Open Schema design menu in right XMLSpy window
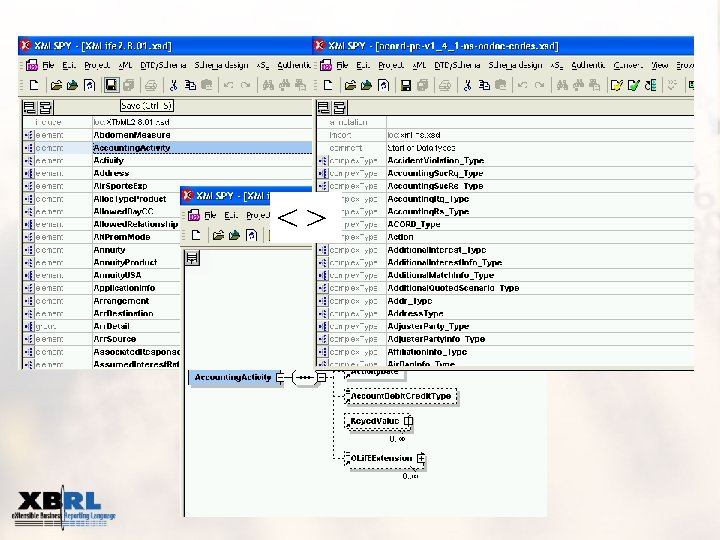 [x=515, y=65]
